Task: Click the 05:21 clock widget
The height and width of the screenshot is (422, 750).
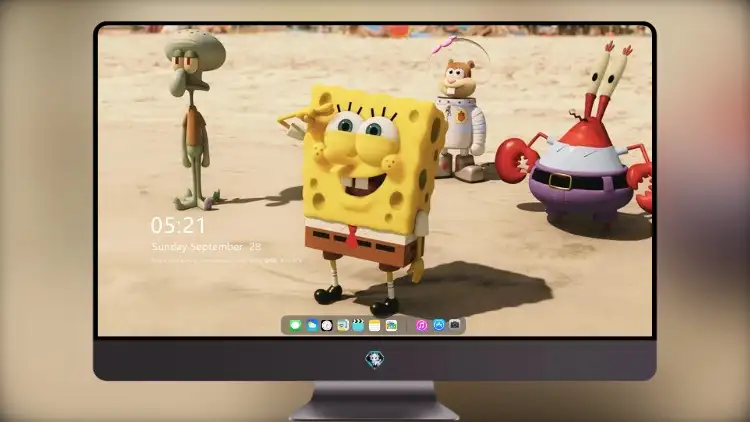Action: pos(178,225)
